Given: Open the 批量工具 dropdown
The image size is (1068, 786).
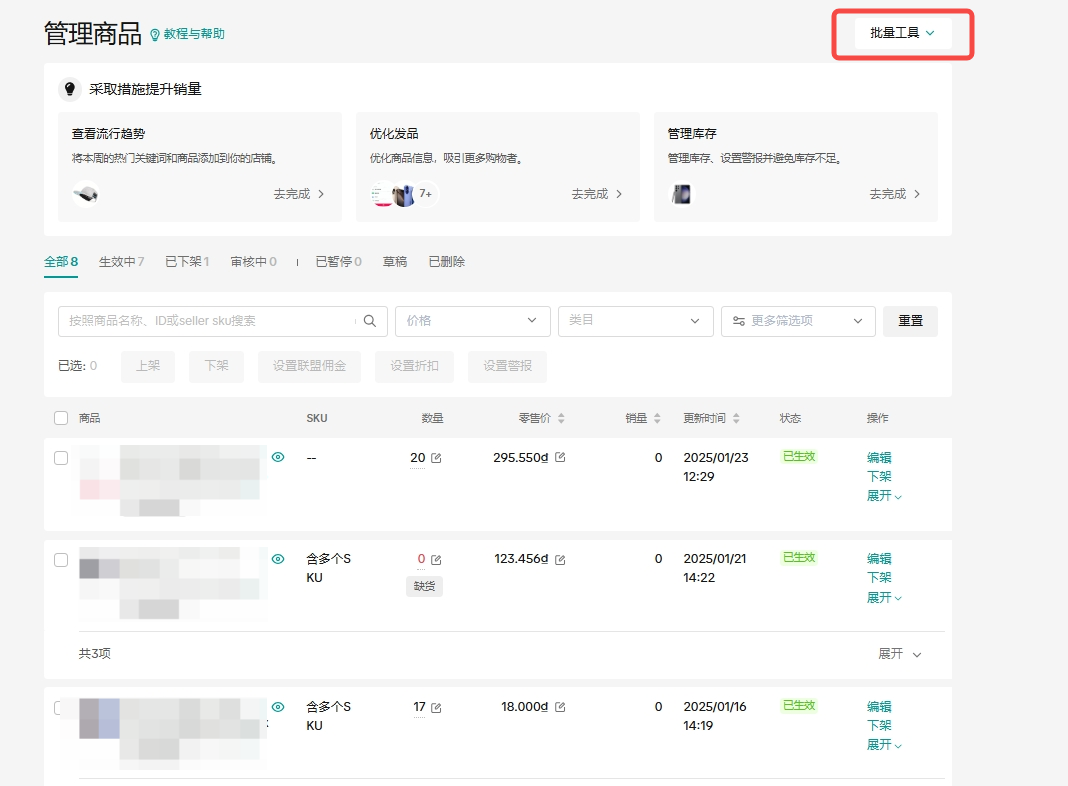Looking at the screenshot, I should 902,33.
